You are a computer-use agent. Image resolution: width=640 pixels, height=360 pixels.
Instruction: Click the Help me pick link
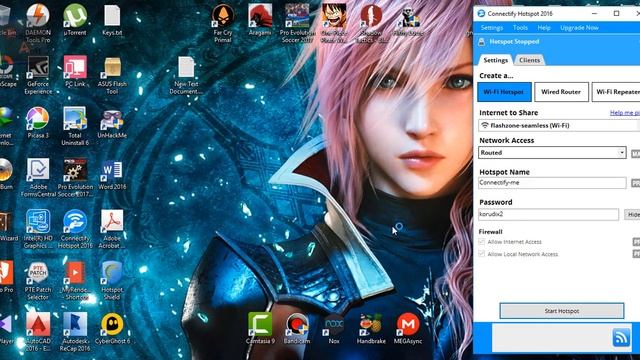click(625, 113)
